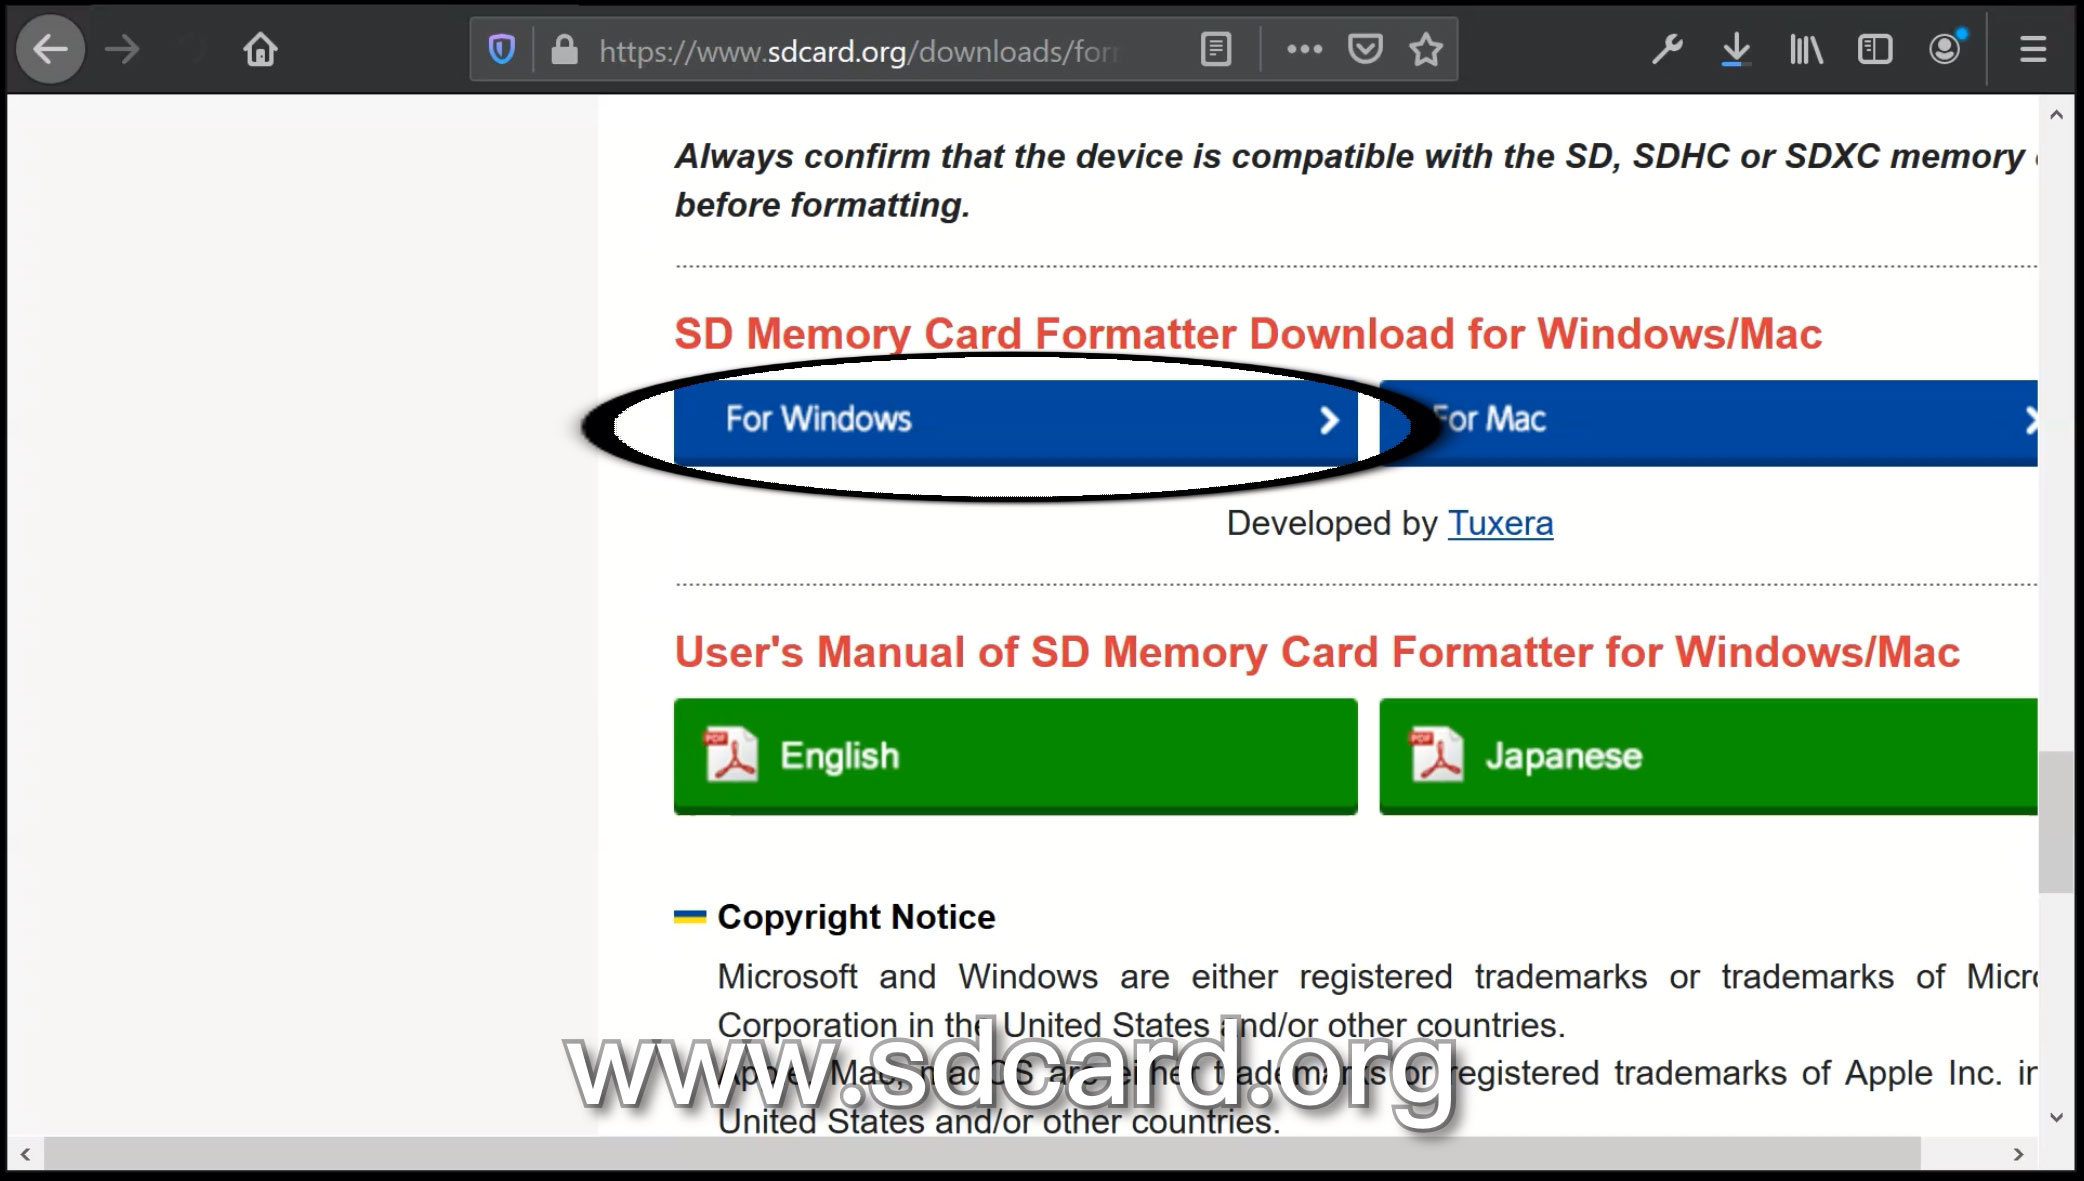Open the Tuxera developer link

pyautogui.click(x=1500, y=523)
